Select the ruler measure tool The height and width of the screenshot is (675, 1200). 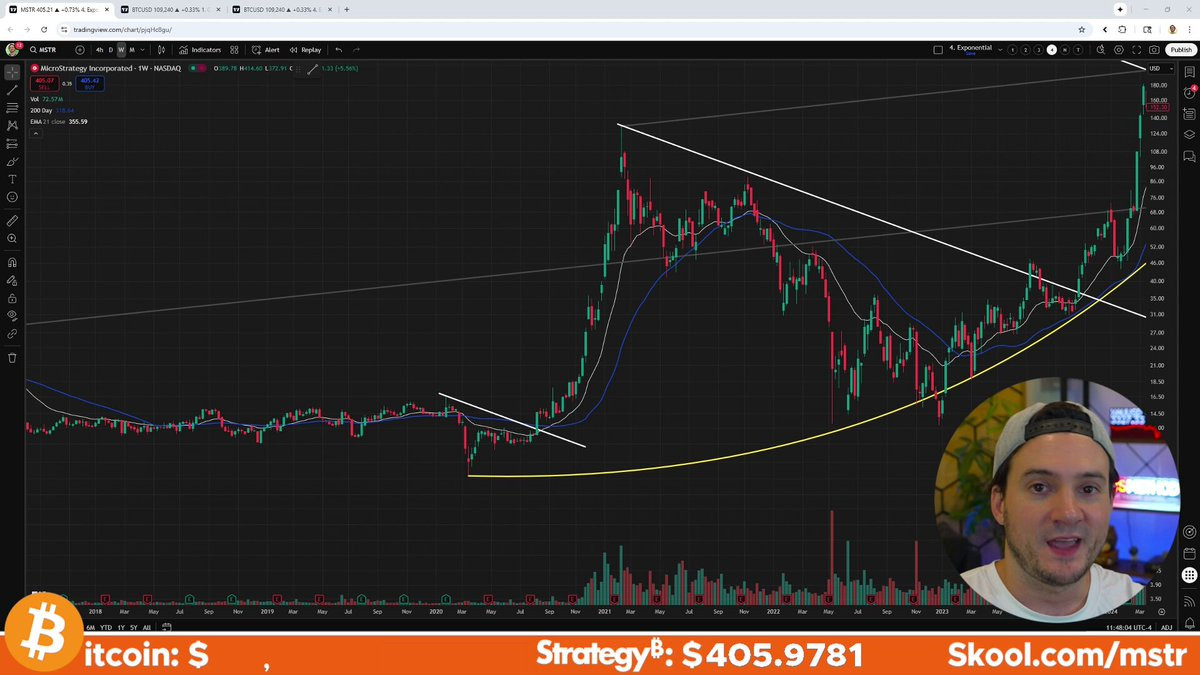point(12,221)
